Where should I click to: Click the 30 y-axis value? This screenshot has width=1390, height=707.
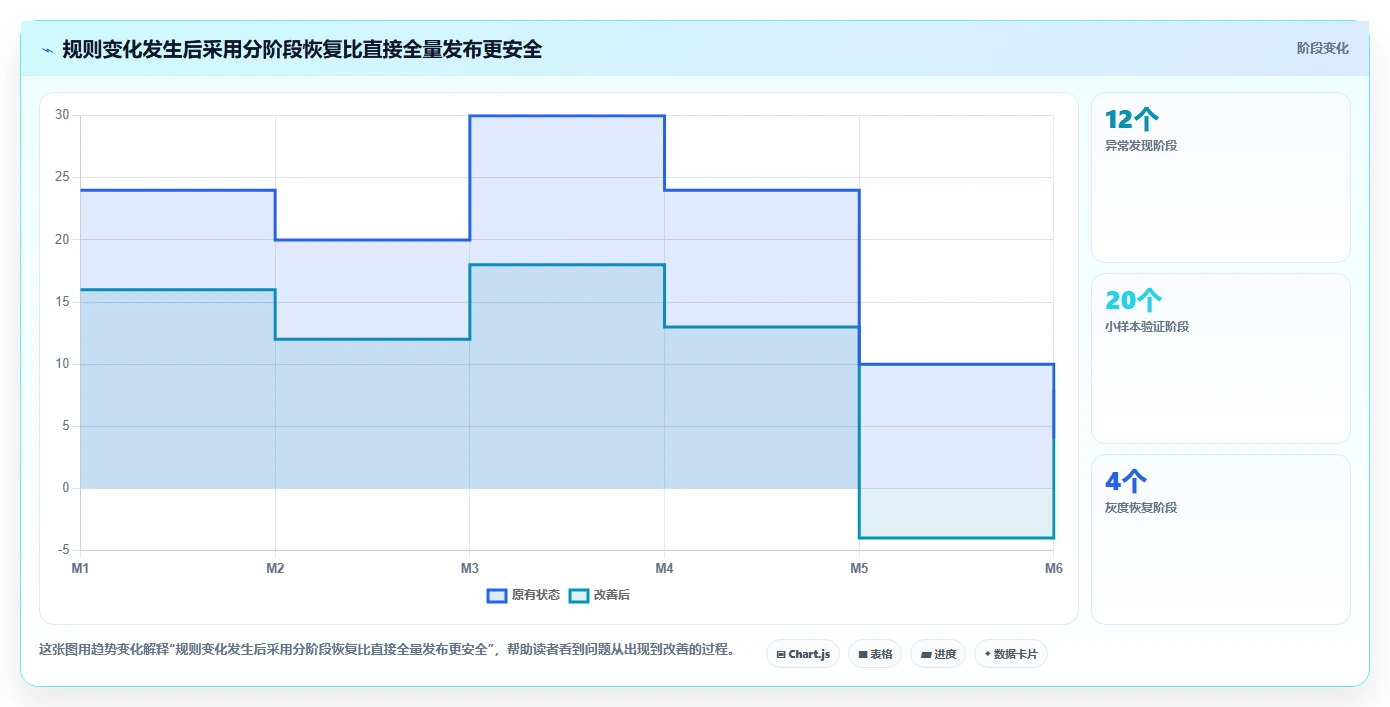pyautogui.click(x=62, y=115)
